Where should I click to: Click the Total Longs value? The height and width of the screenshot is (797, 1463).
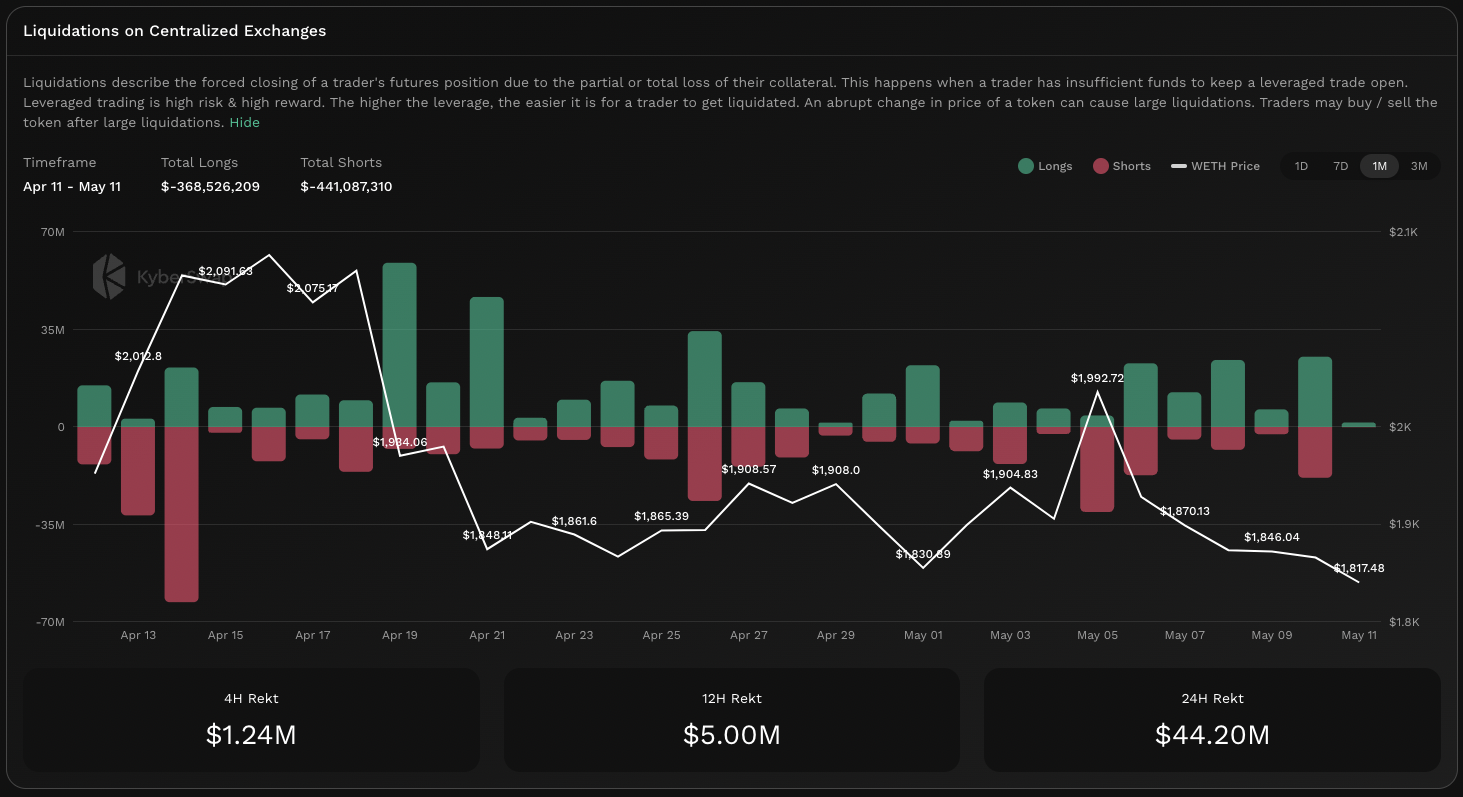[210, 186]
